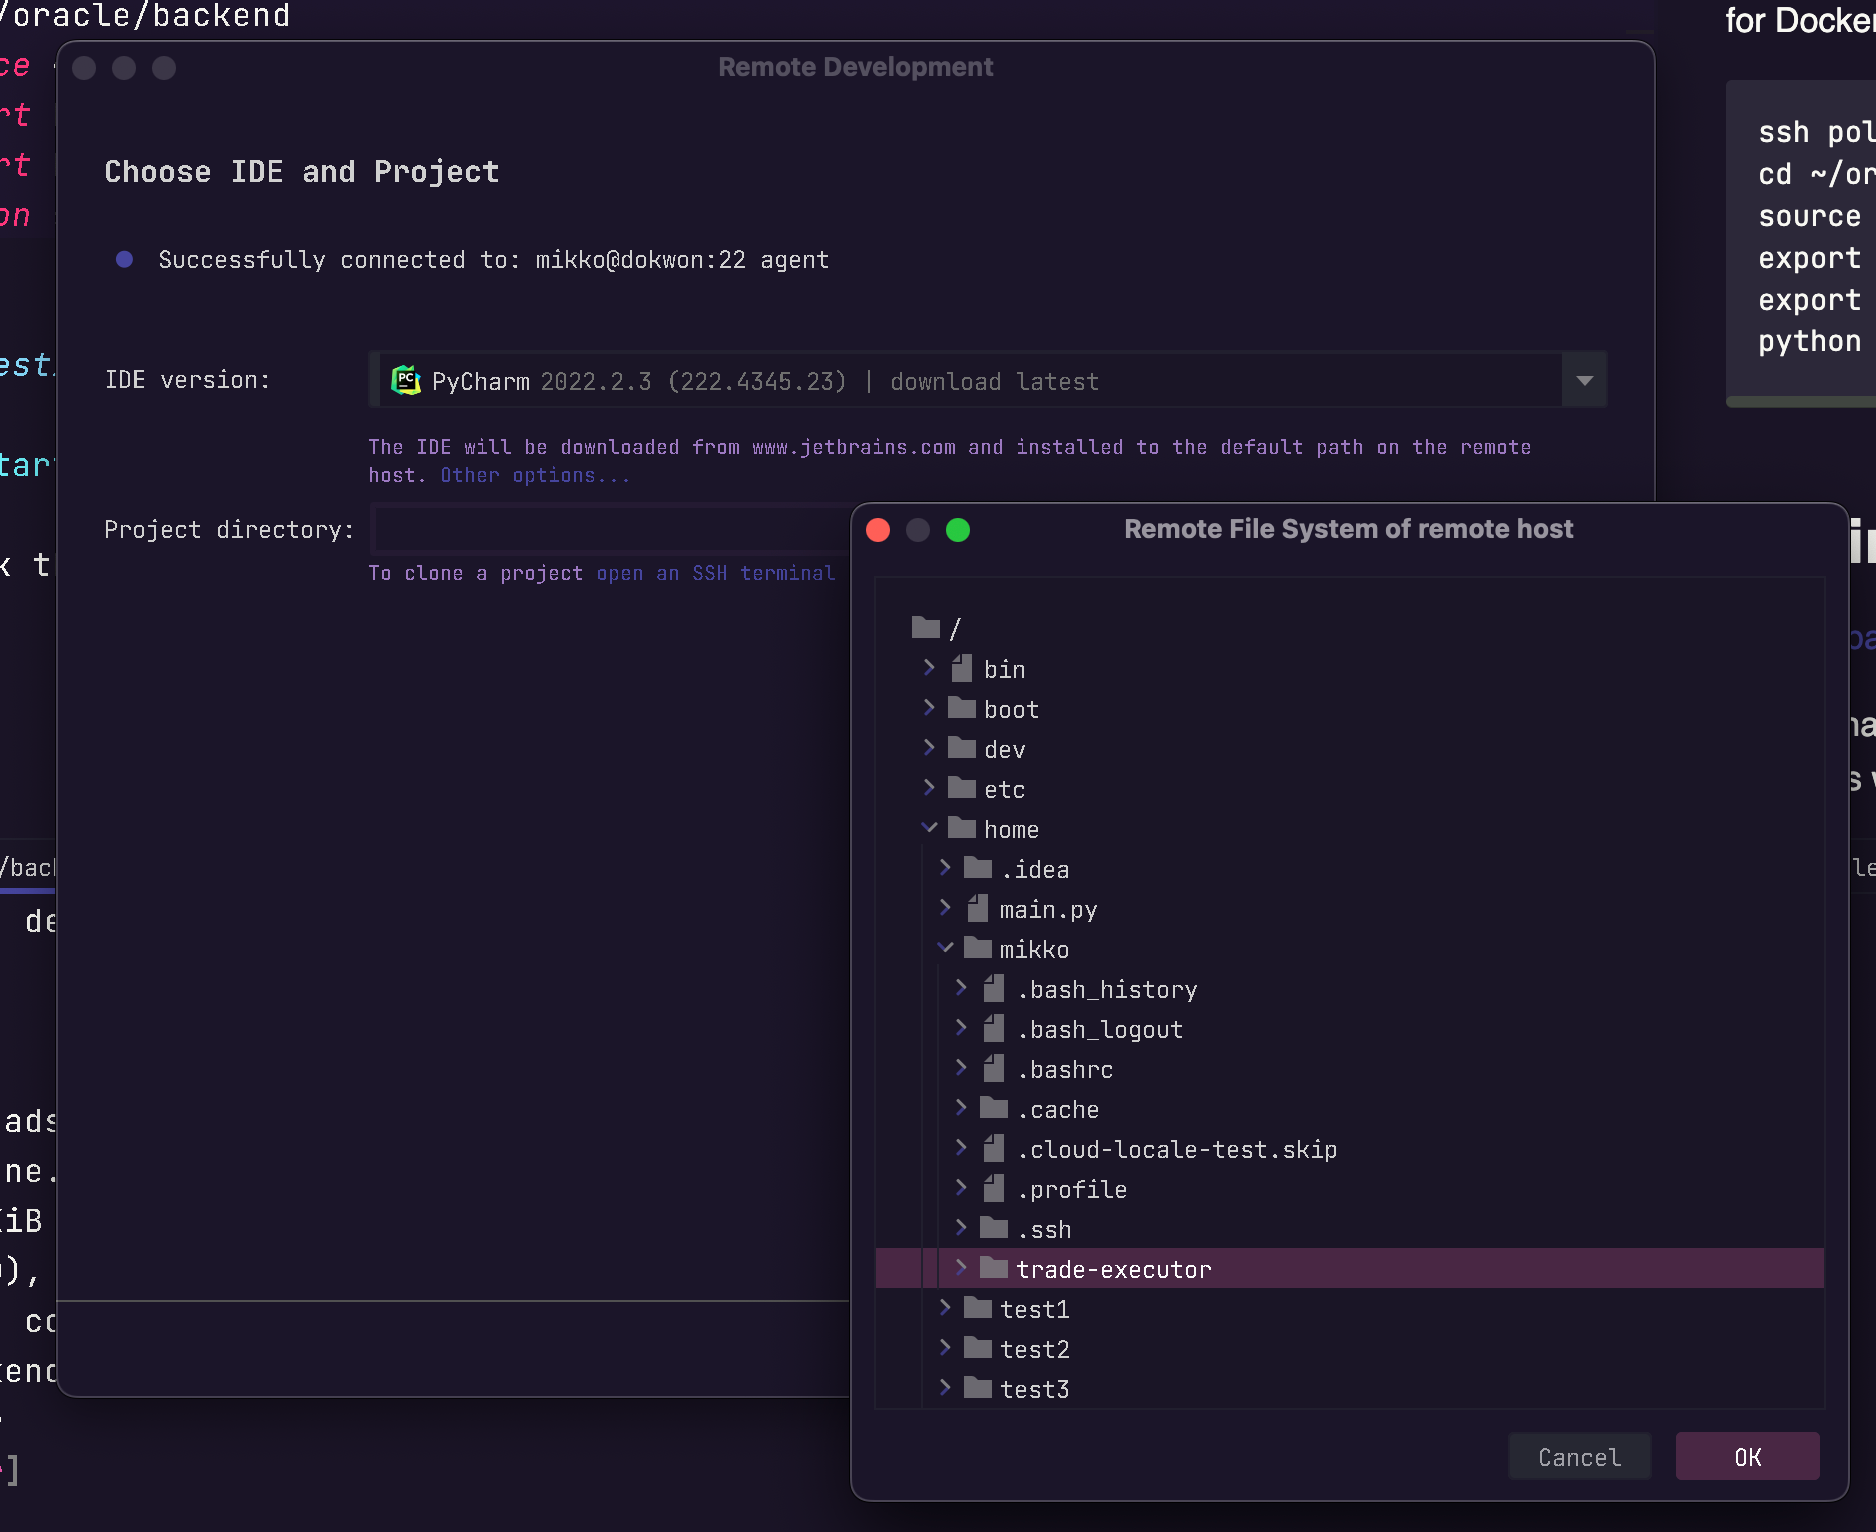Click the 'download latest' text in IDE version
This screenshot has height=1532, width=1876.
tap(994, 381)
